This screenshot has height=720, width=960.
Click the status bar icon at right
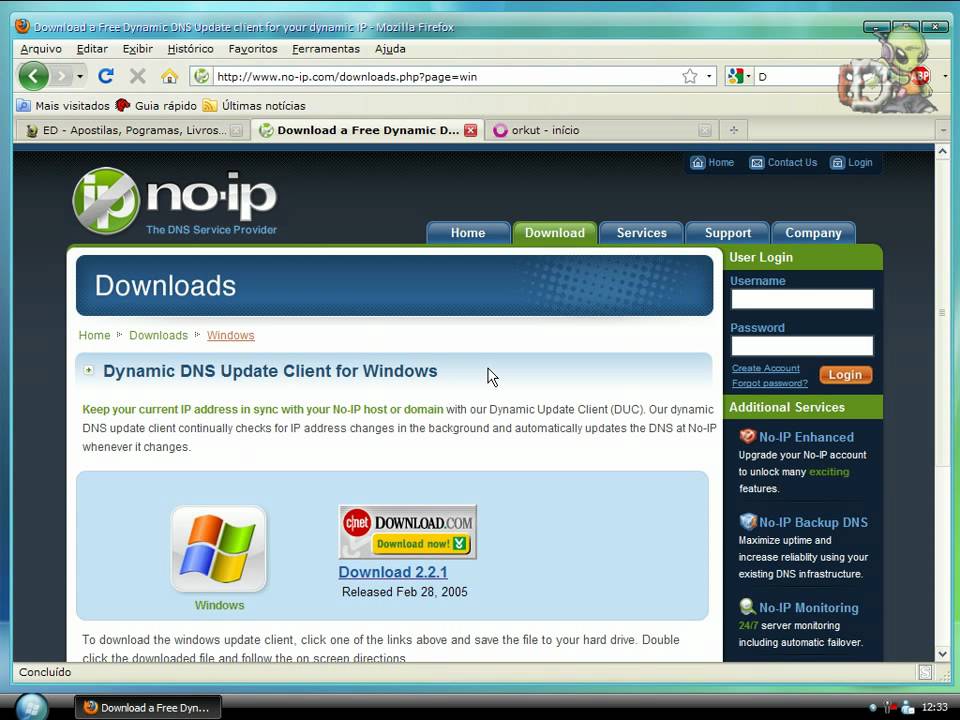(925, 672)
